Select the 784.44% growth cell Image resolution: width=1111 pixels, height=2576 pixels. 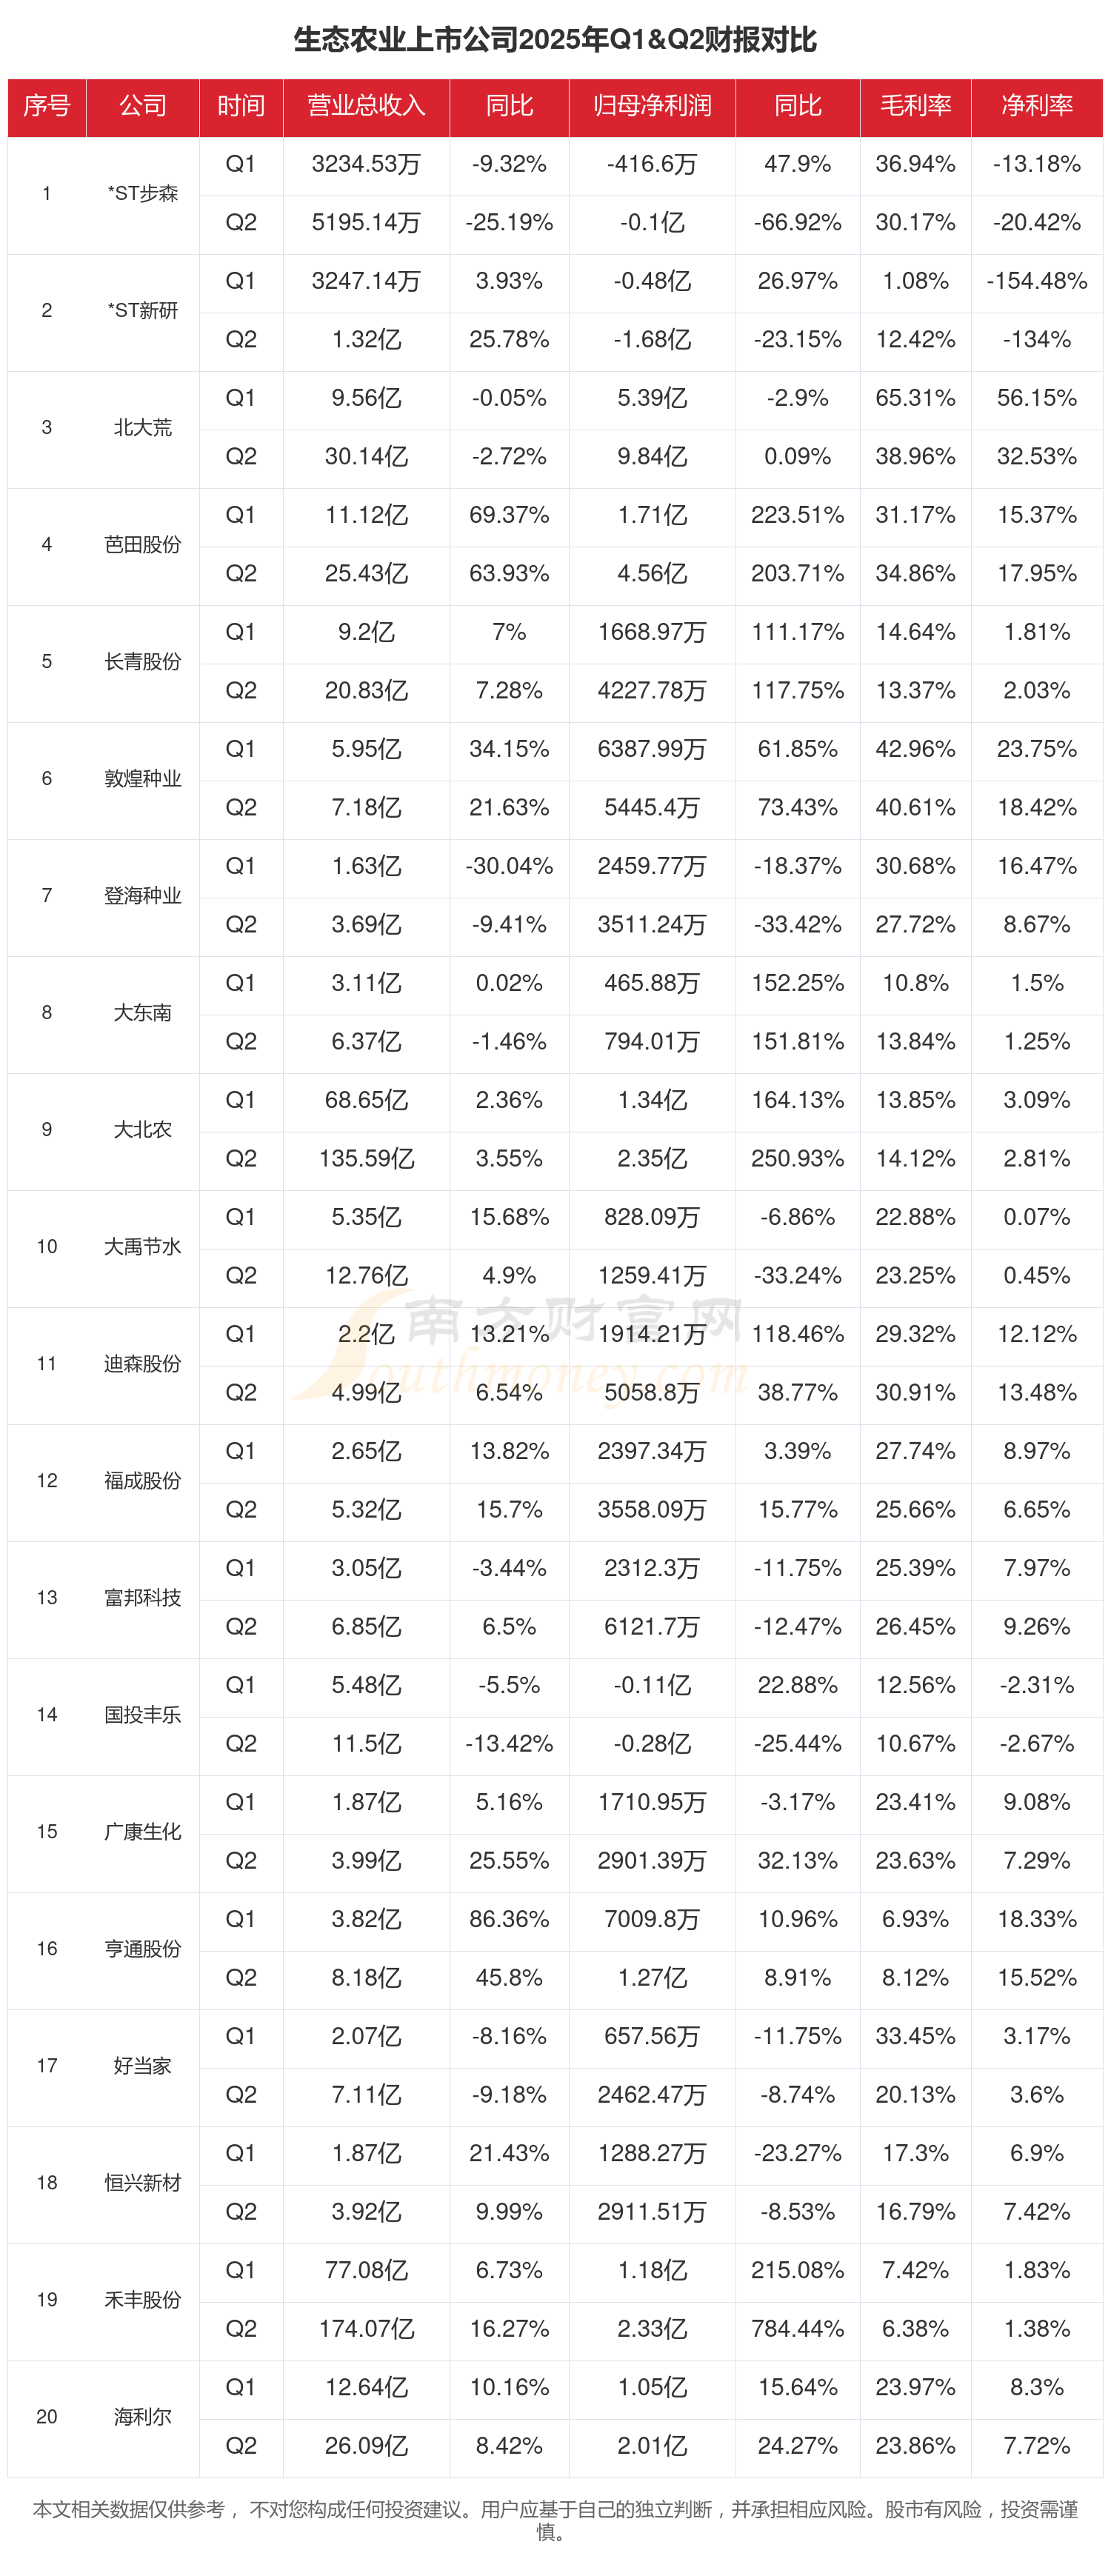coord(797,2329)
